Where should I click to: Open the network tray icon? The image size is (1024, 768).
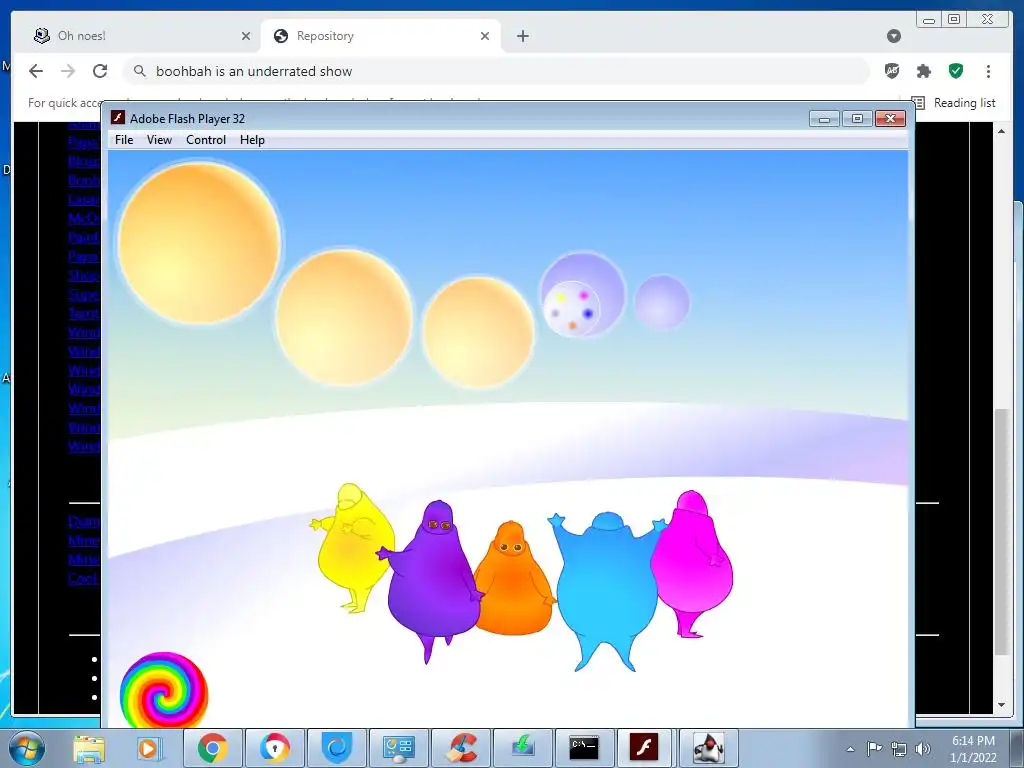pyautogui.click(x=899, y=748)
